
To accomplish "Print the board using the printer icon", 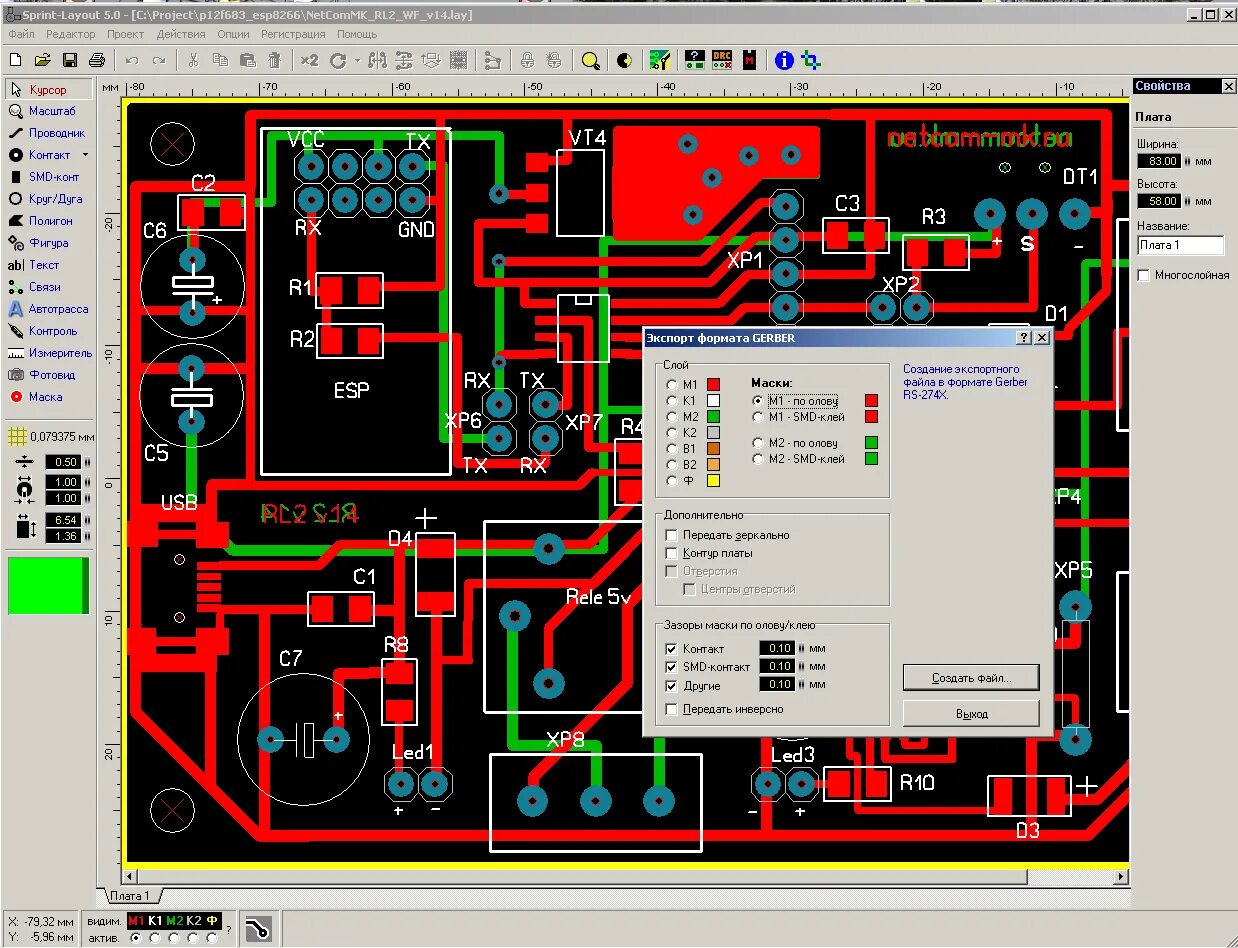I will tap(97, 61).
